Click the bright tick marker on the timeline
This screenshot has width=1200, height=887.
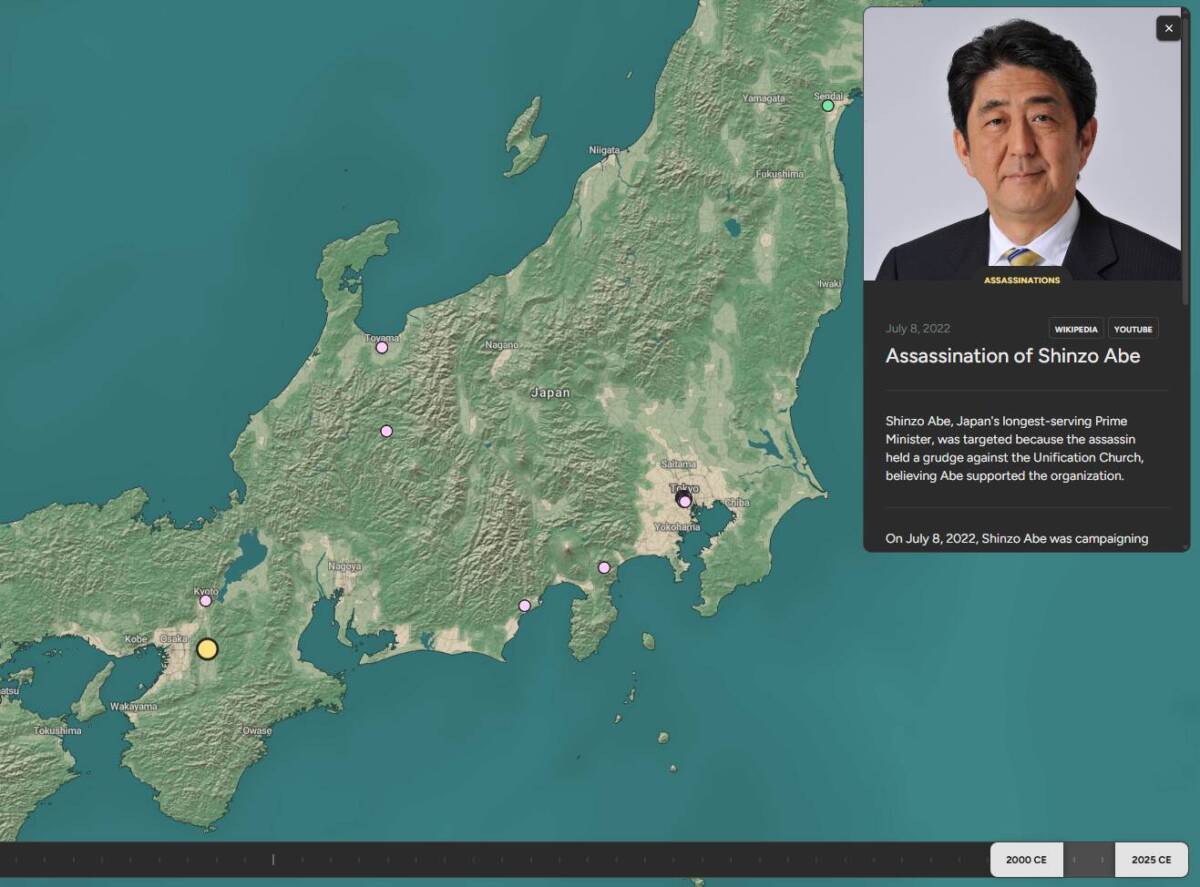tap(273, 859)
